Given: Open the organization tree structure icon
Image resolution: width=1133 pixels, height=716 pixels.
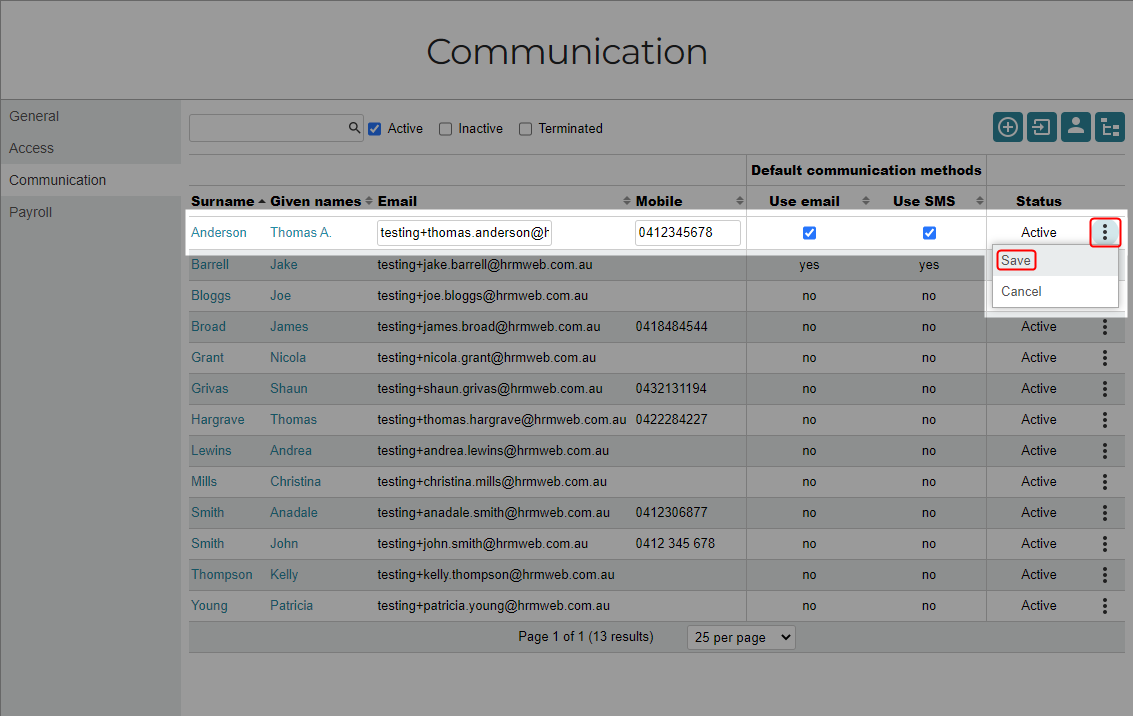Looking at the screenshot, I should [1109, 127].
